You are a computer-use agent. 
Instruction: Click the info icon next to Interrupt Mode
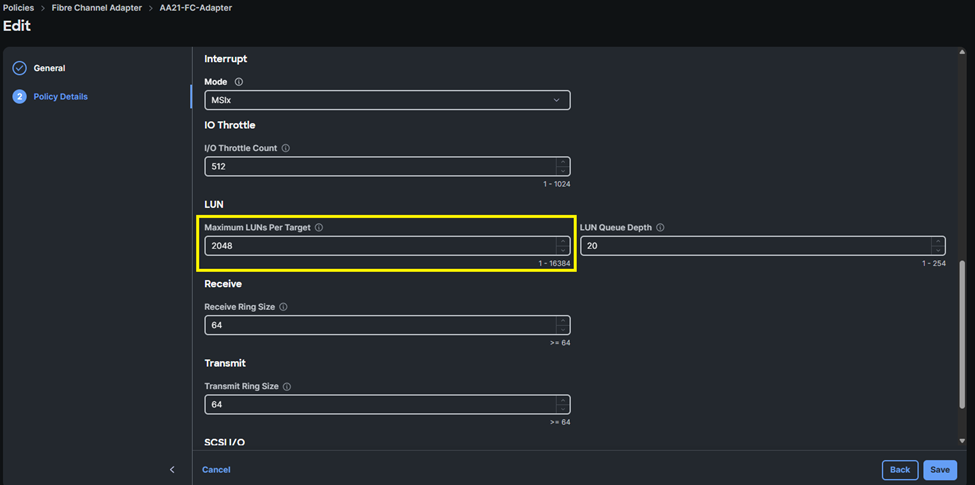tap(239, 82)
